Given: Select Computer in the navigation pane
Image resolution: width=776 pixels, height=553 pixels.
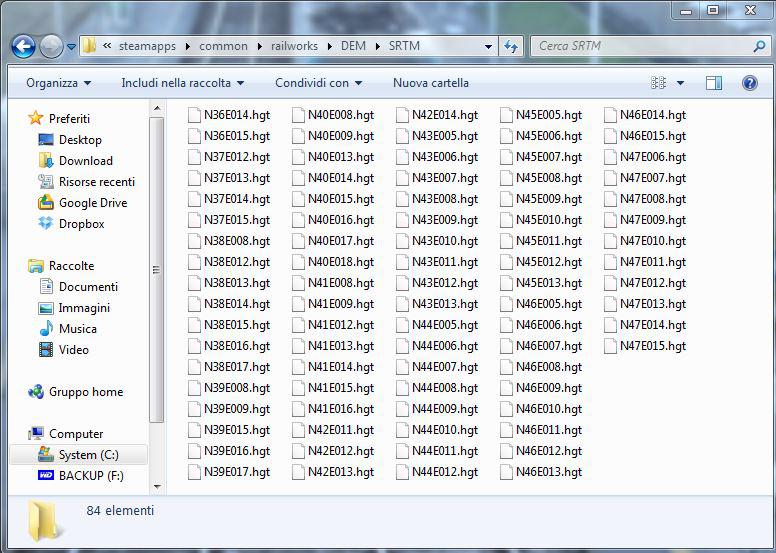Looking at the screenshot, I should [65, 434].
